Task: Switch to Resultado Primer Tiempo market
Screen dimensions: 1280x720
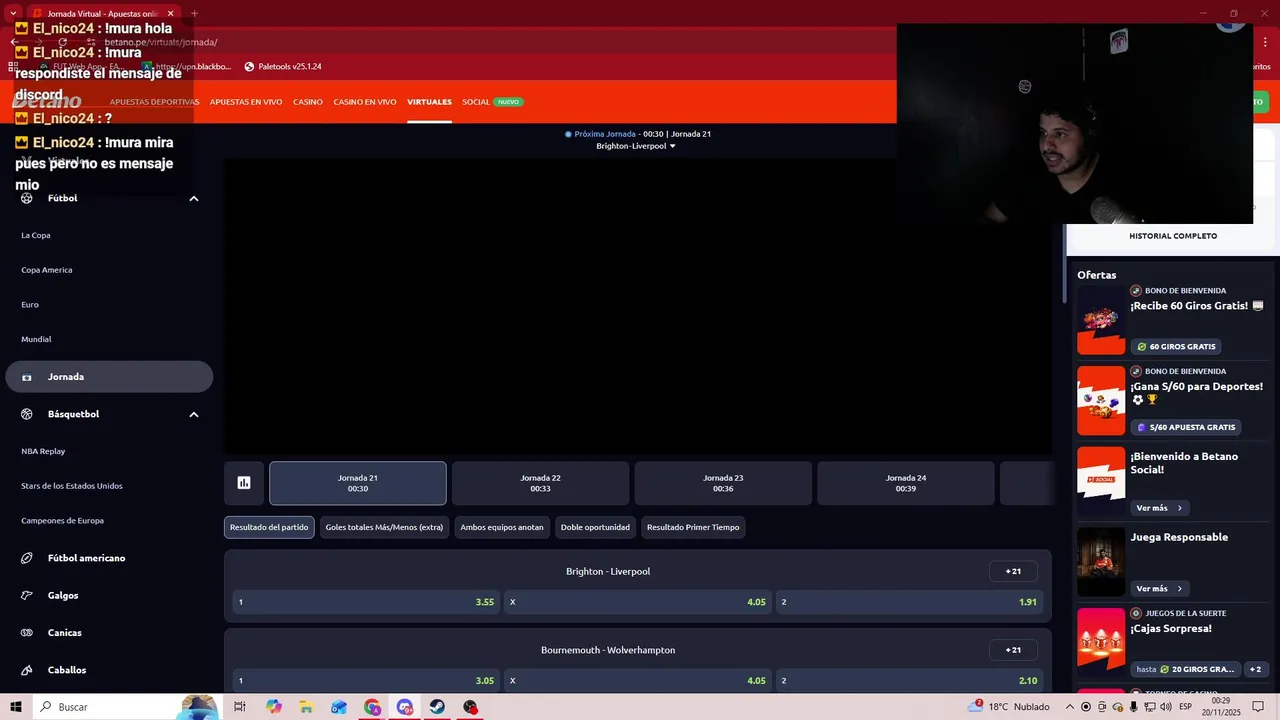Action: point(693,527)
